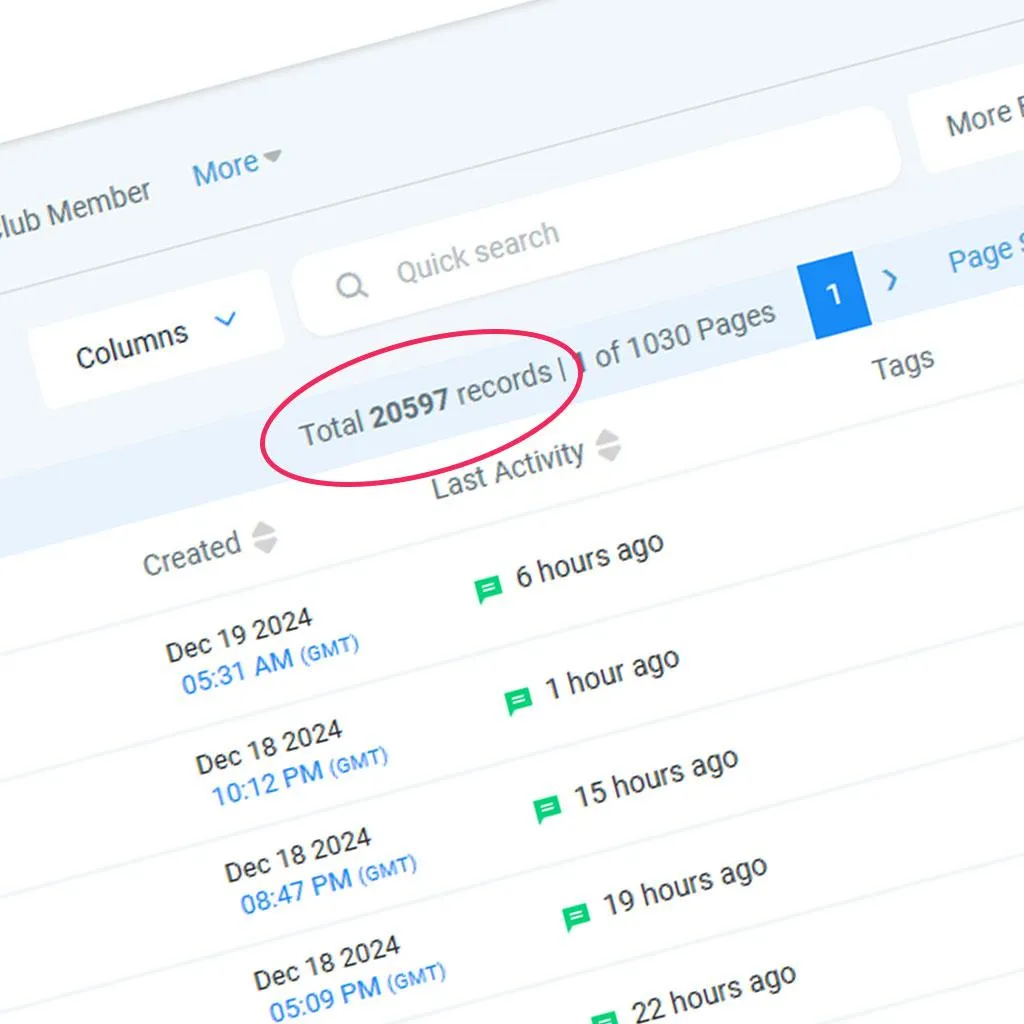Click the '19 hours ago' activity text
The height and width of the screenshot is (1024, 1024).
pyautogui.click(x=684, y=886)
